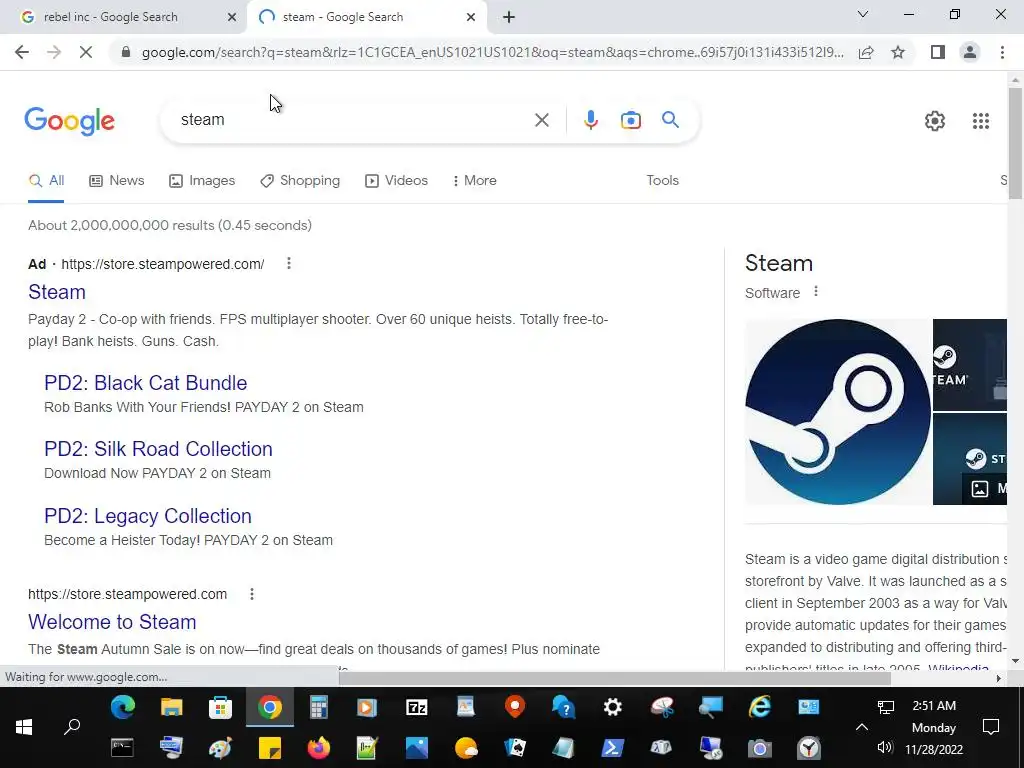Open the Google apps grid
Image resolution: width=1024 pixels, height=768 pixels.
point(980,121)
